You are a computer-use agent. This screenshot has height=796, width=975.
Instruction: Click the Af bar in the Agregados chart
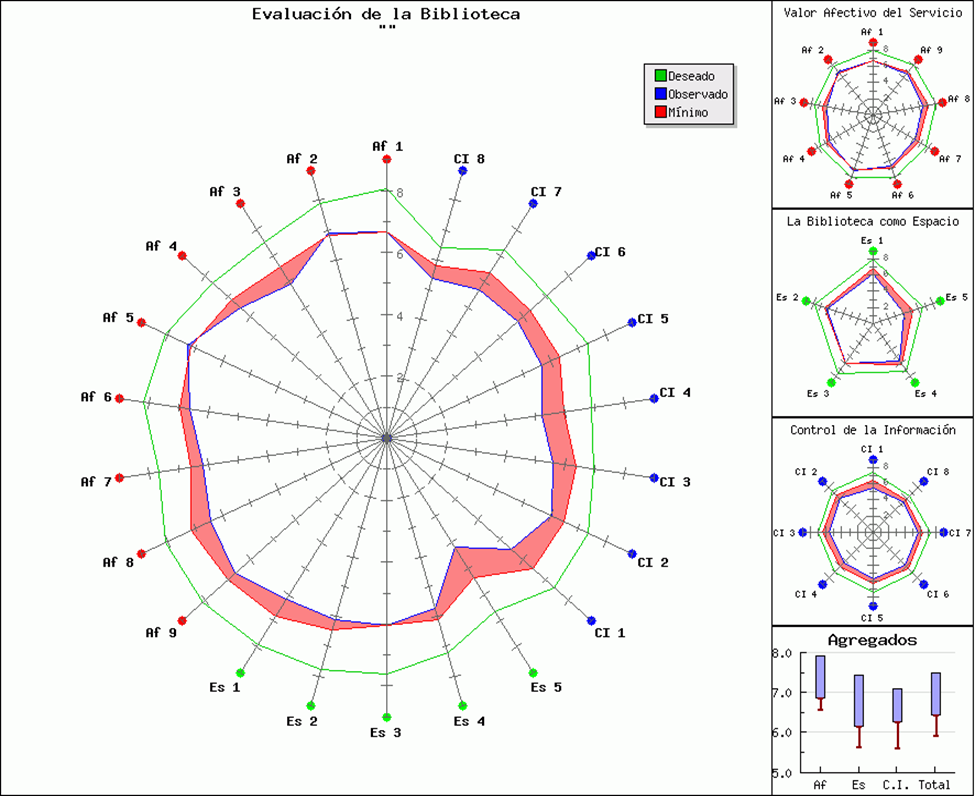tap(820, 677)
